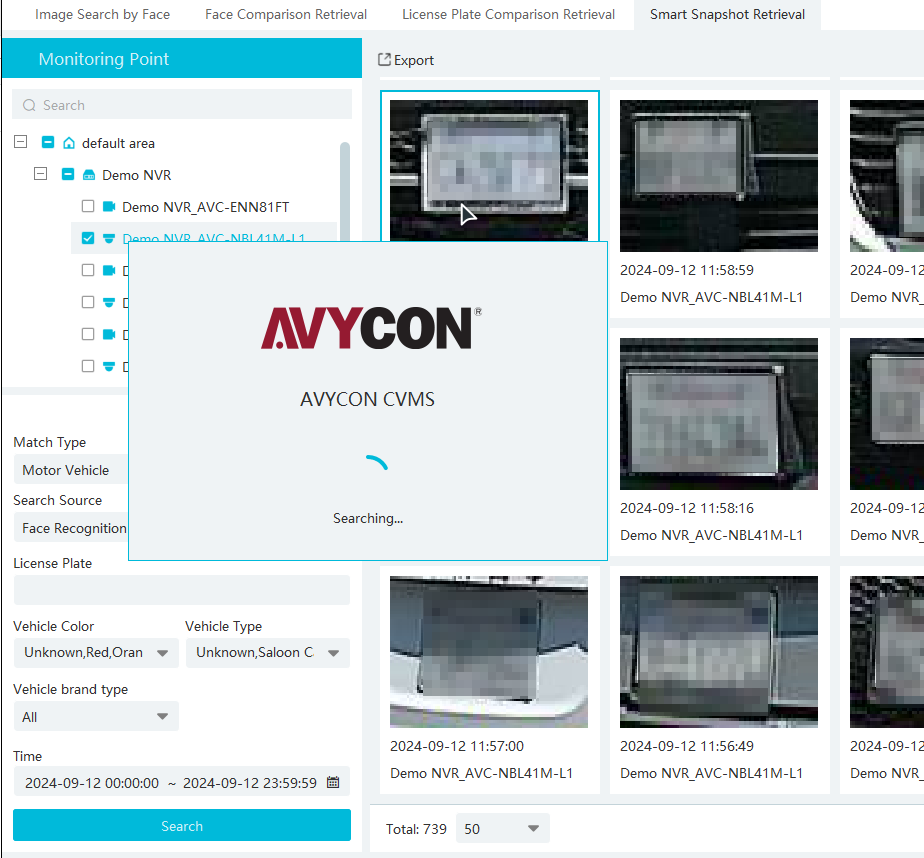Collapse the Demo NVR tree node
The height and width of the screenshot is (858, 924).
[x=41, y=174]
